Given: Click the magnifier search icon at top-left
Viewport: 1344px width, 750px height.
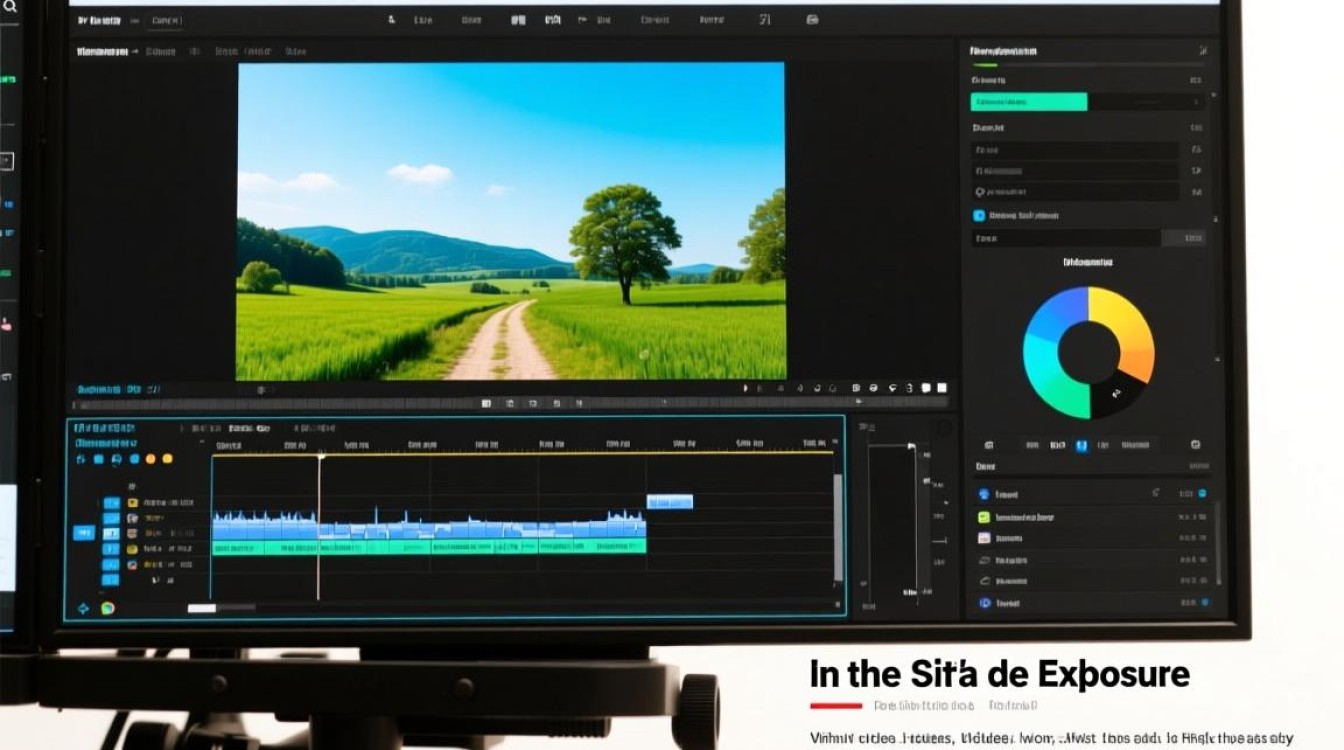Looking at the screenshot, I should [11, 7].
